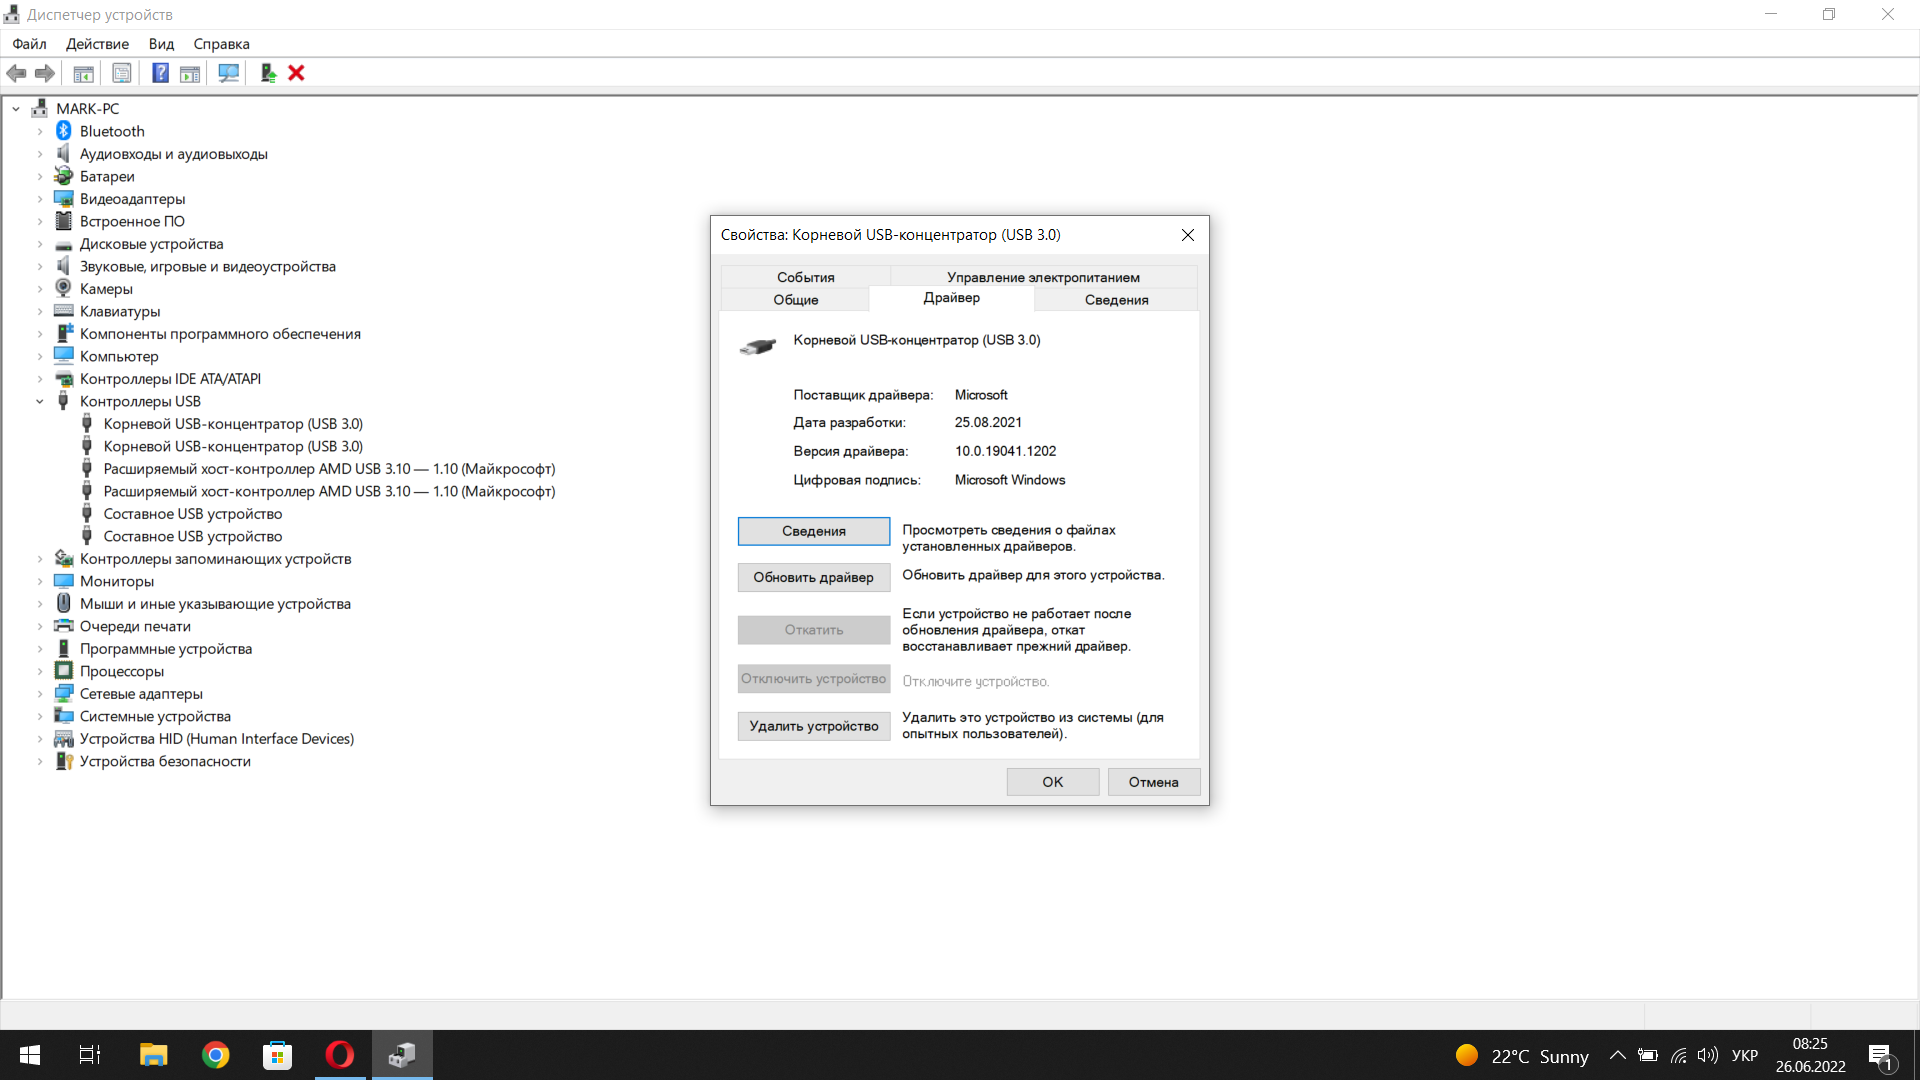
Task: Switch to the Общие tab
Action: tap(795, 300)
